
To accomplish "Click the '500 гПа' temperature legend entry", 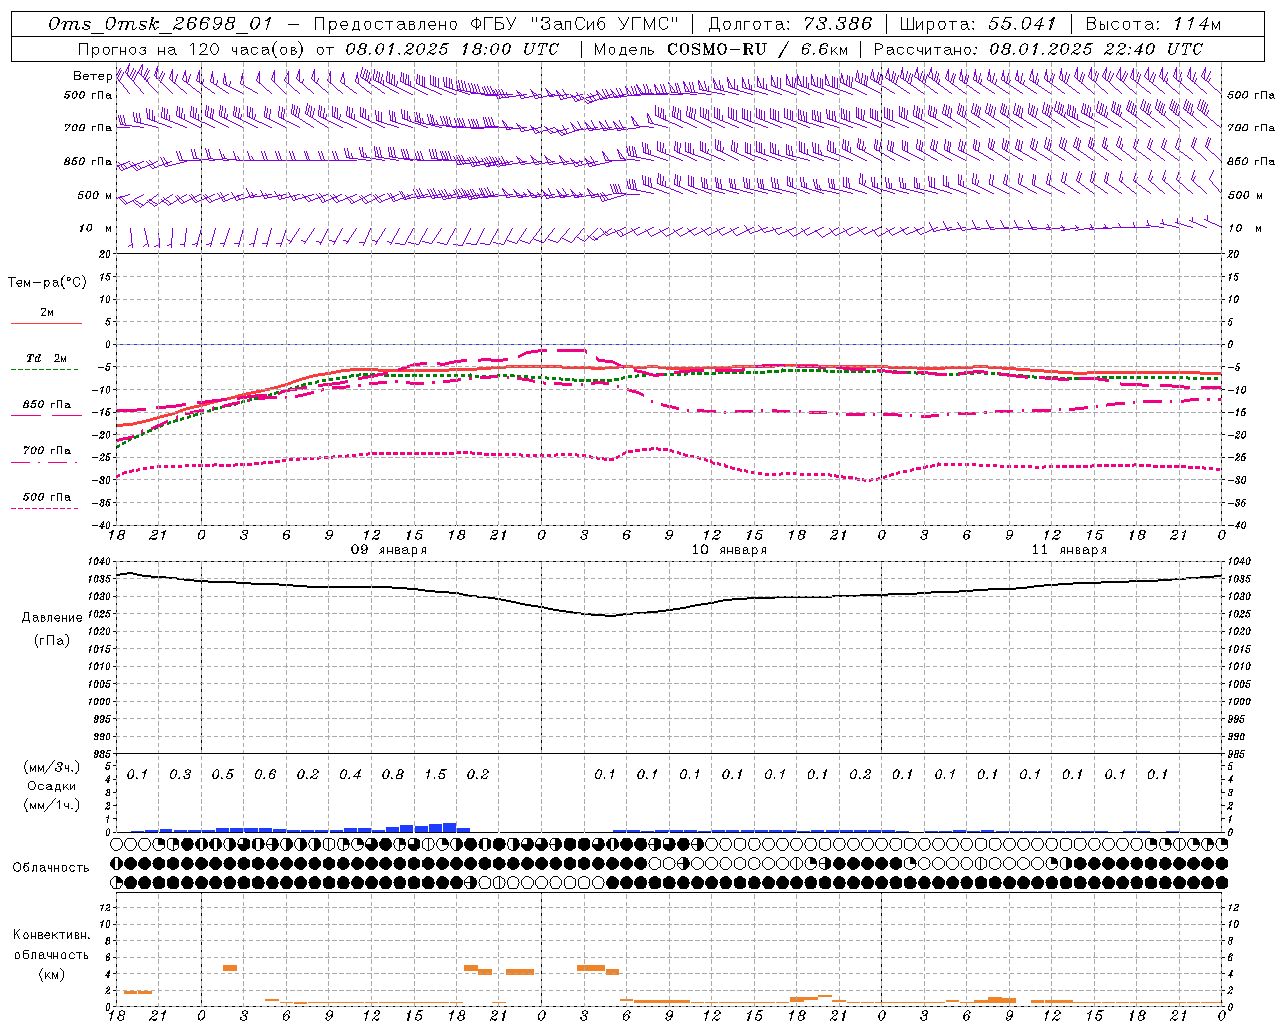I will point(47,497).
